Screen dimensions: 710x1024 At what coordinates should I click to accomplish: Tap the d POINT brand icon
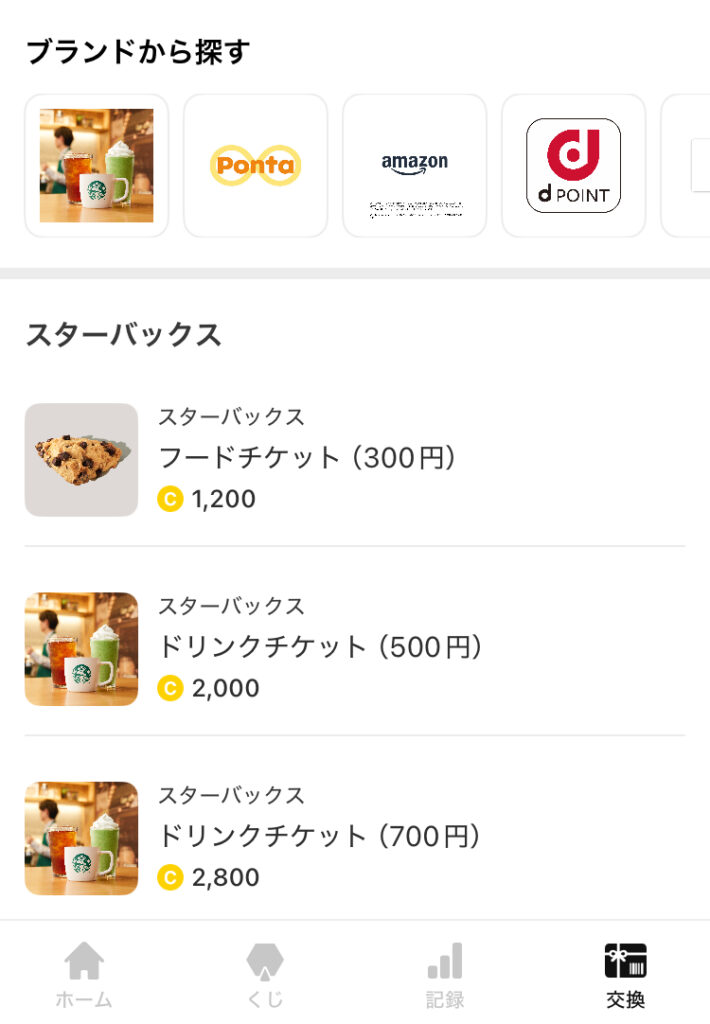[573, 166]
